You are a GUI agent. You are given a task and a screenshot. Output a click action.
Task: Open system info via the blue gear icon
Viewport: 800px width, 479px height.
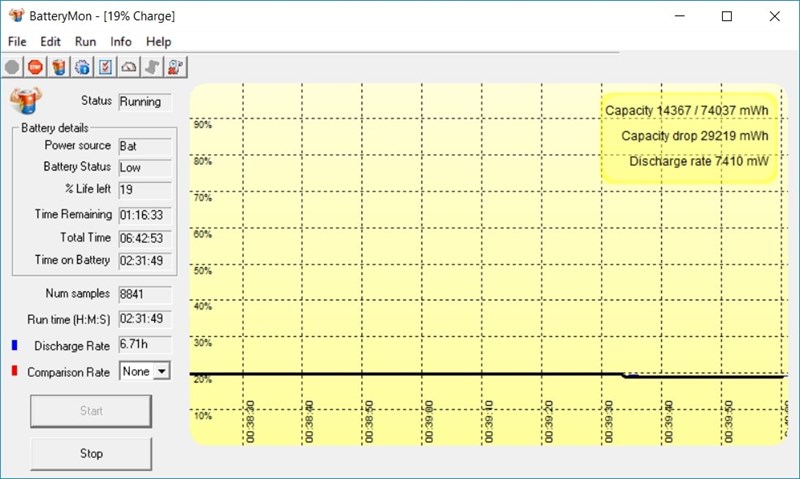82,67
